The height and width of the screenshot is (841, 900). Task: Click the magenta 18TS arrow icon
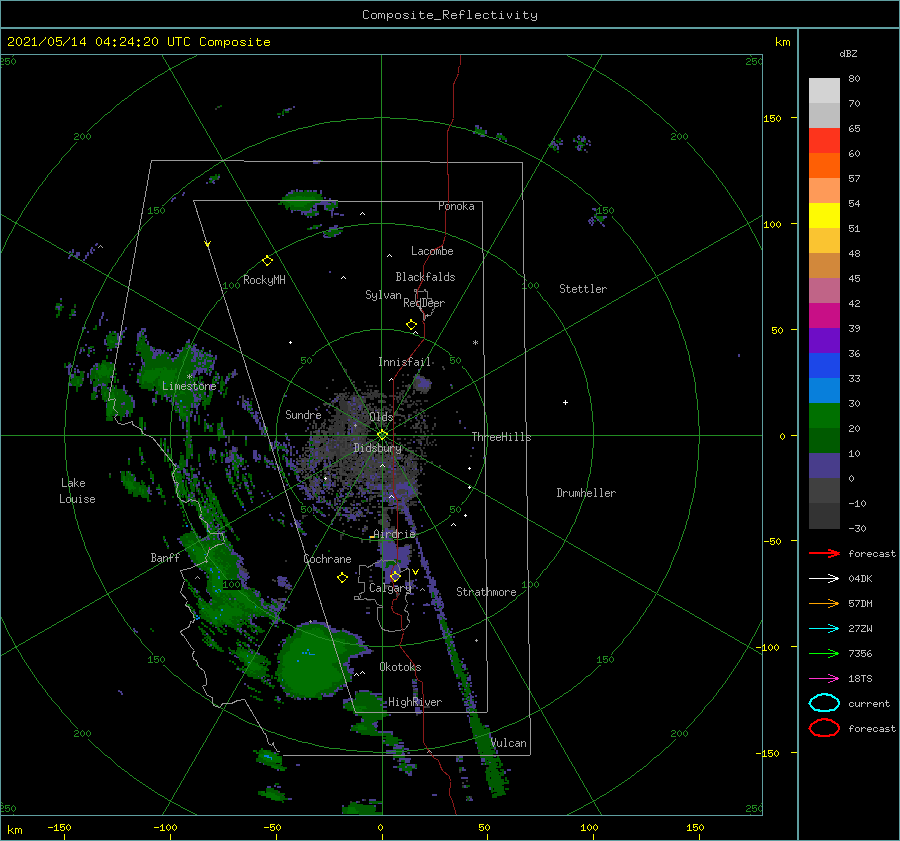(x=824, y=679)
